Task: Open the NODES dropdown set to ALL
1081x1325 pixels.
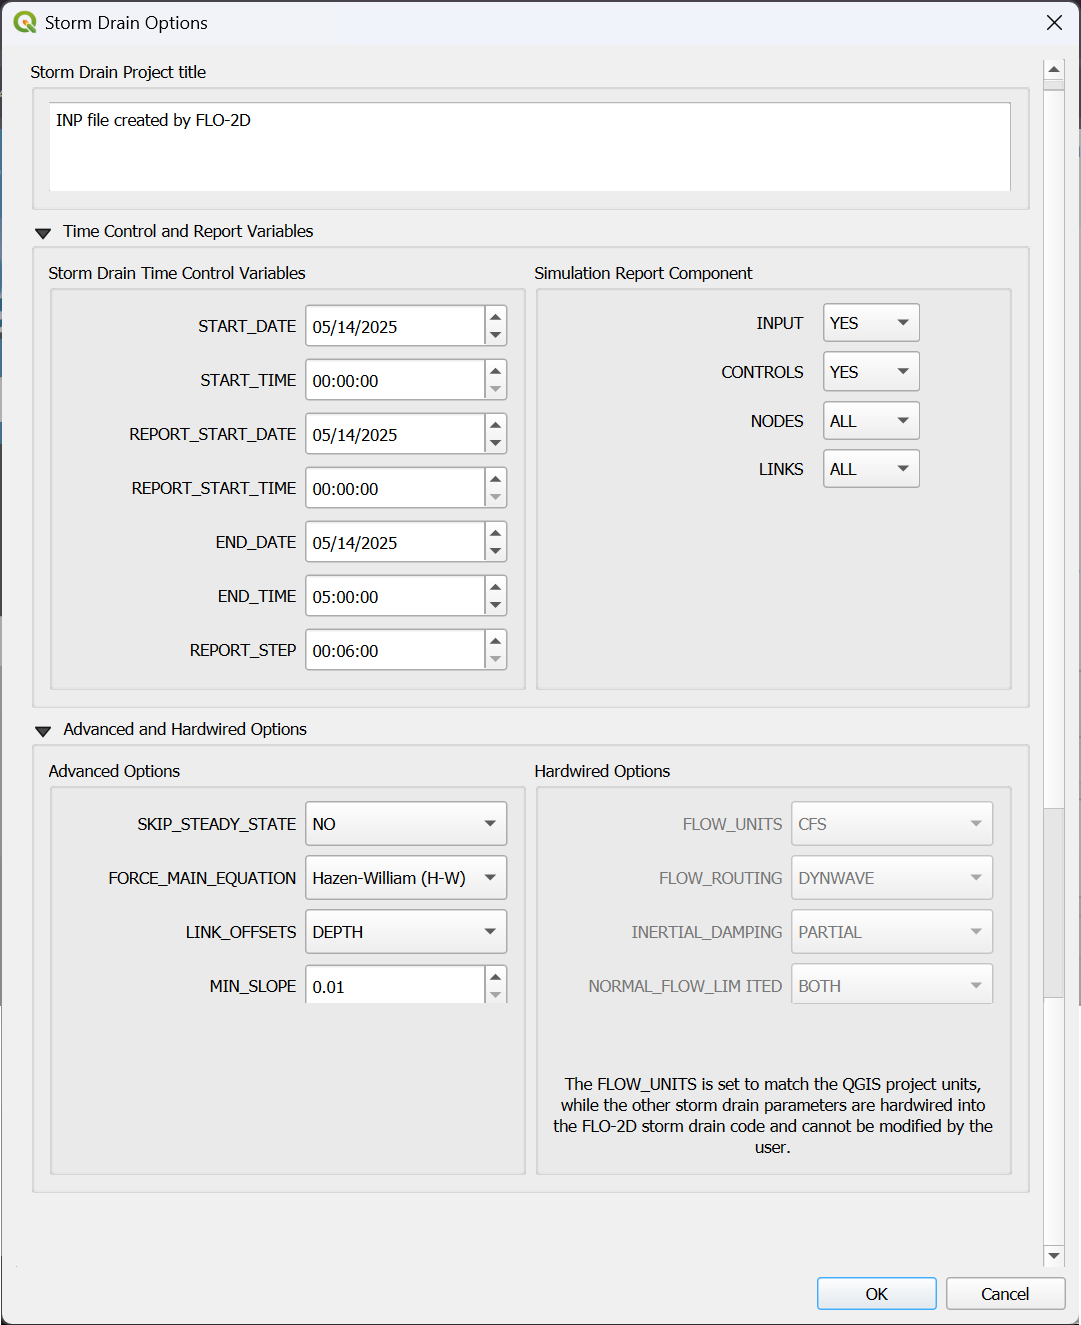Action: coord(870,421)
